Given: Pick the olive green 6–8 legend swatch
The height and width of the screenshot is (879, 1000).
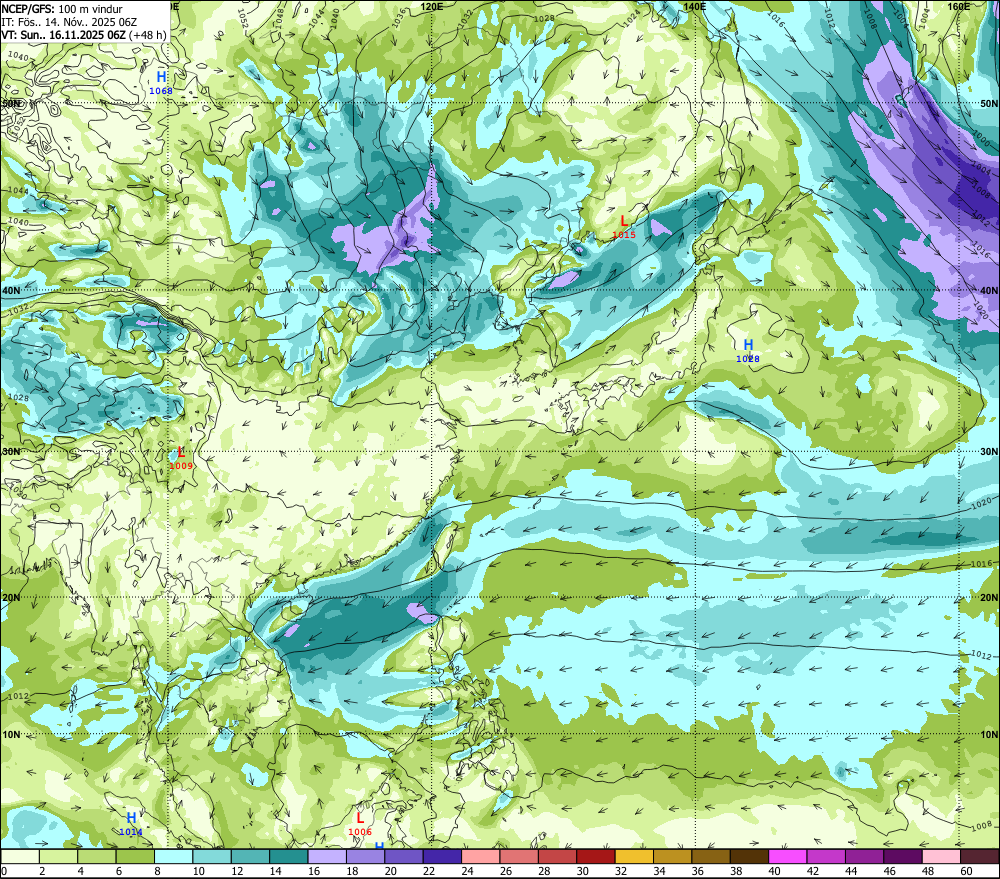Looking at the screenshot, I should point(135,856).
